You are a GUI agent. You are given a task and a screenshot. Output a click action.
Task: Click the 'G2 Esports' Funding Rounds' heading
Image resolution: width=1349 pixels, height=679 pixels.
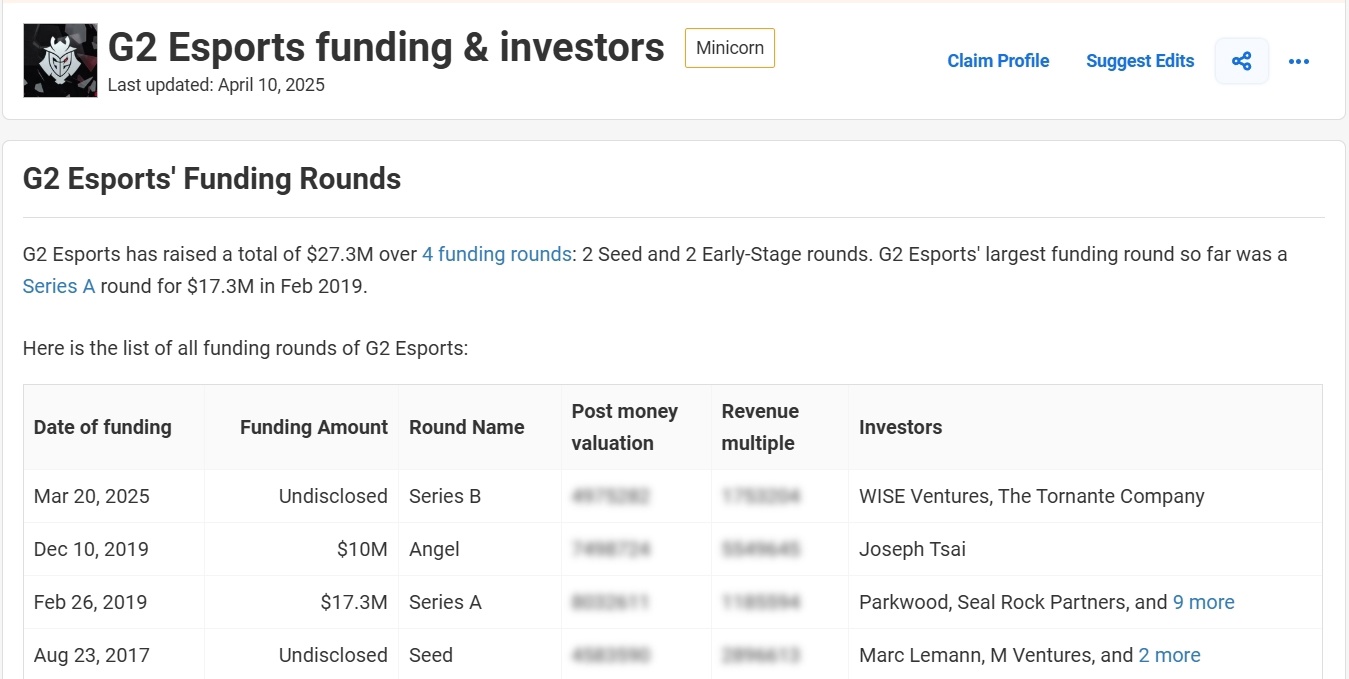[212, 179]
